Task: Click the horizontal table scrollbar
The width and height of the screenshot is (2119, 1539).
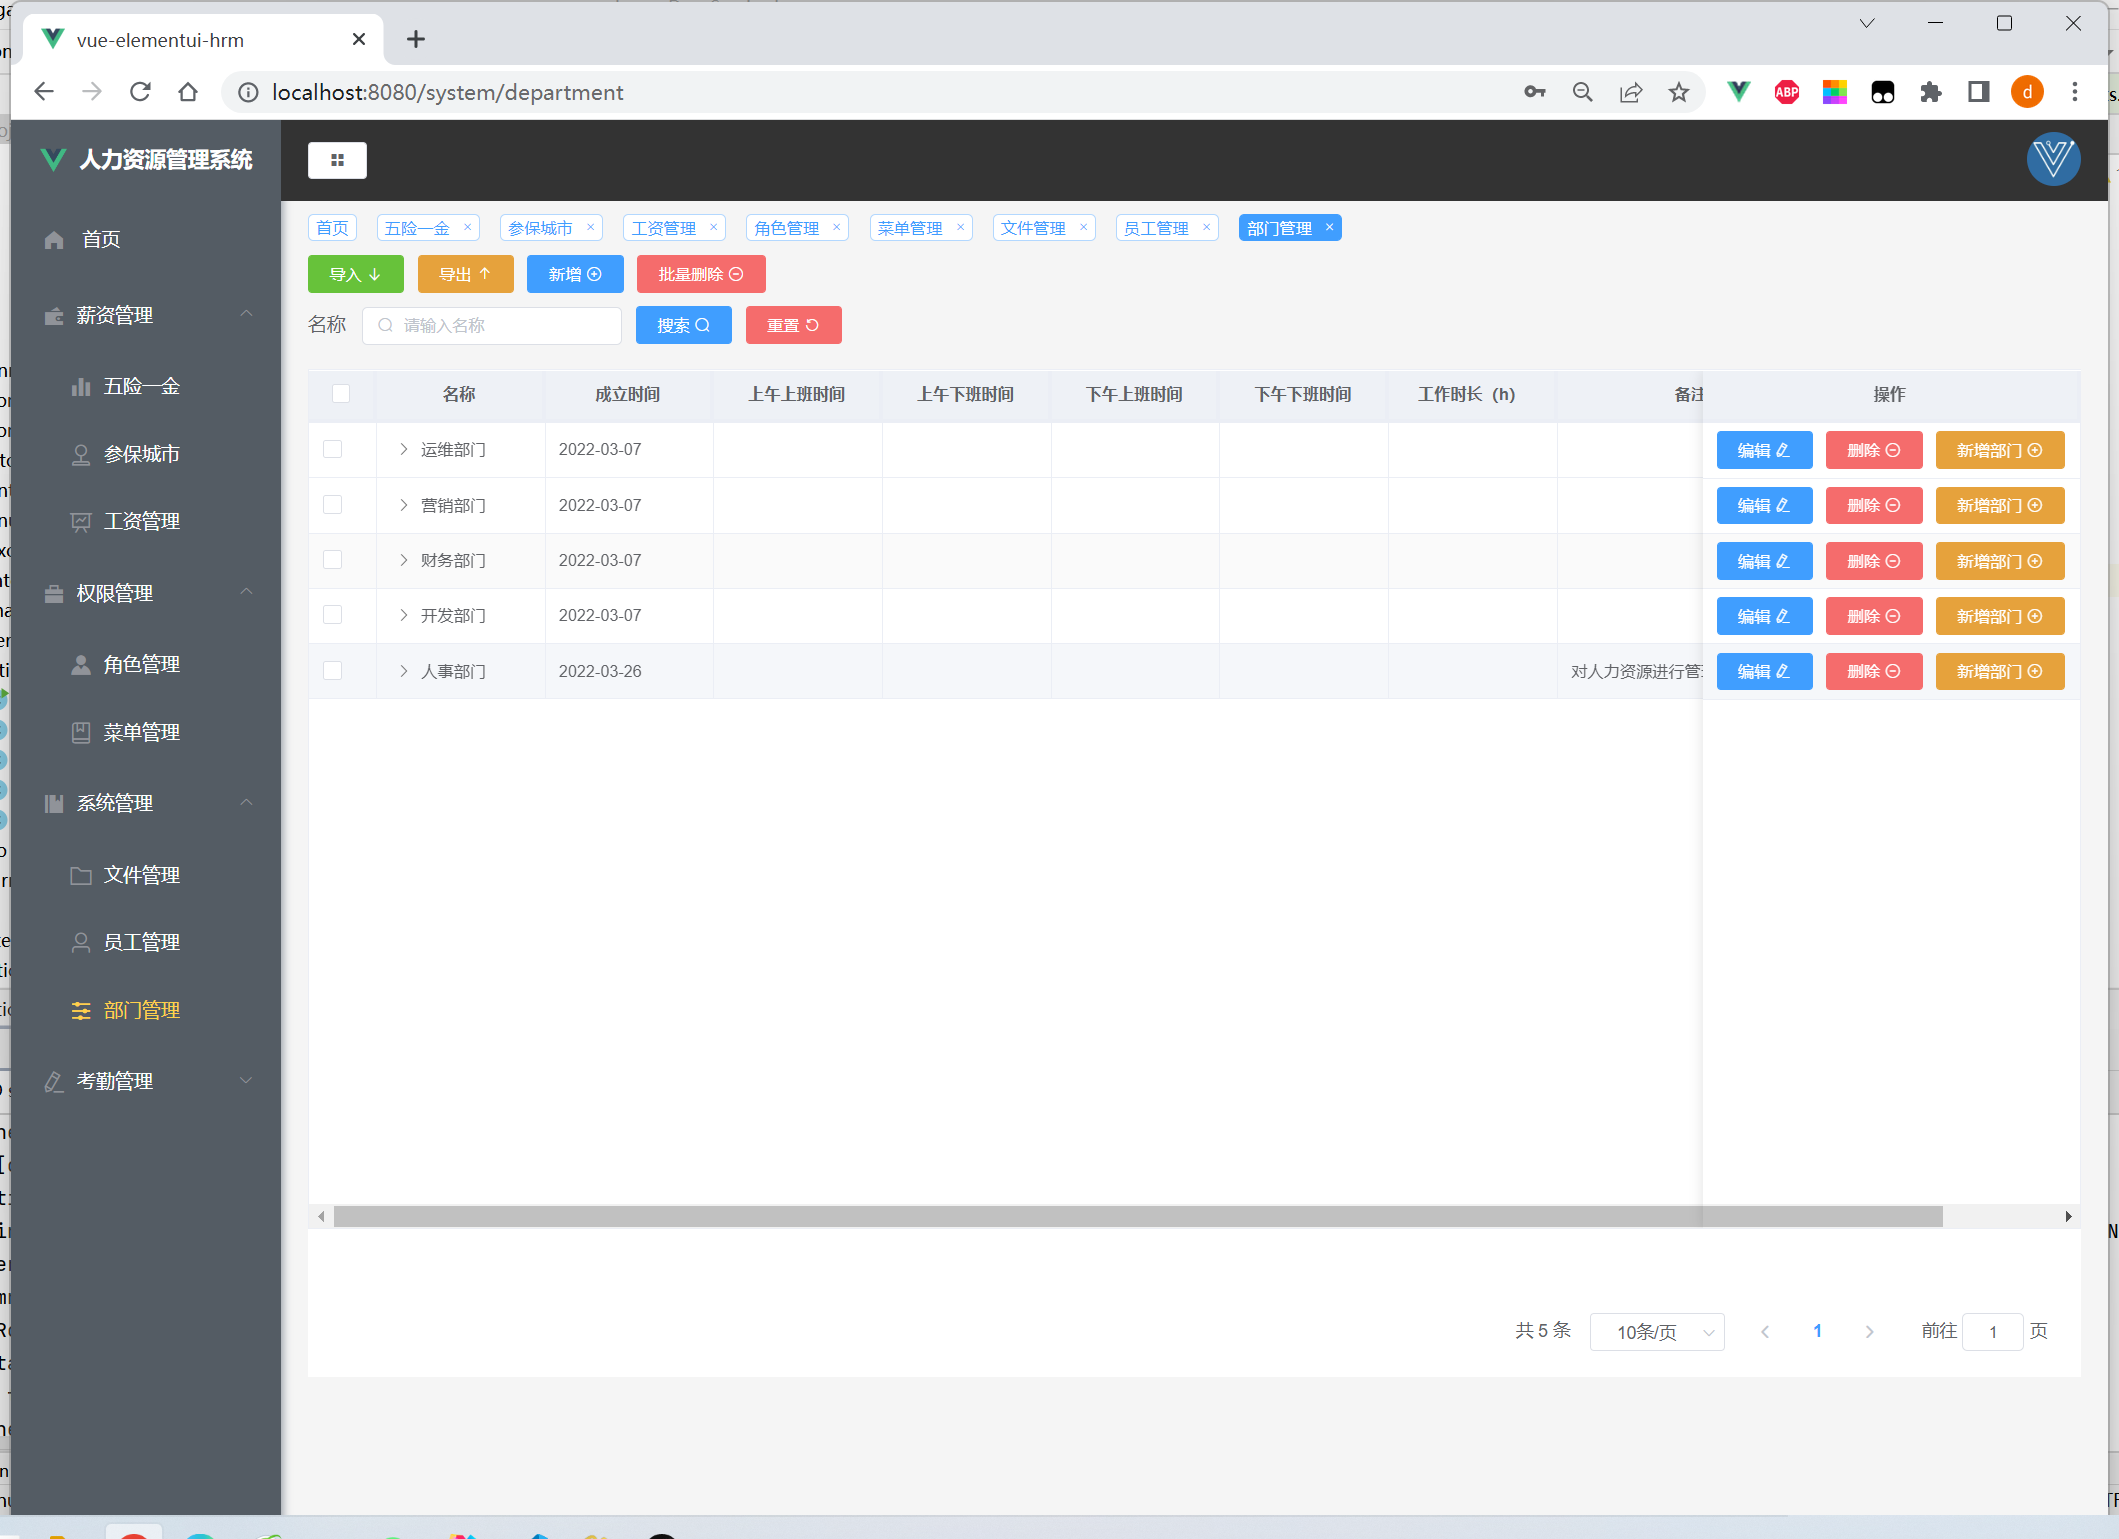Action: 1137,1216
